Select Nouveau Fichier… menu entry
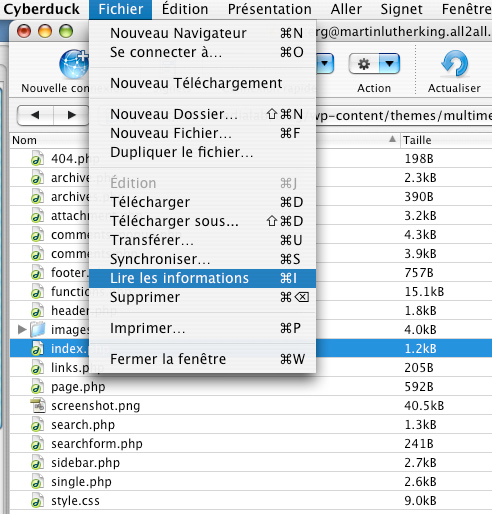The height and width of the screenshot is (514, 492). (x=202, y=133)
